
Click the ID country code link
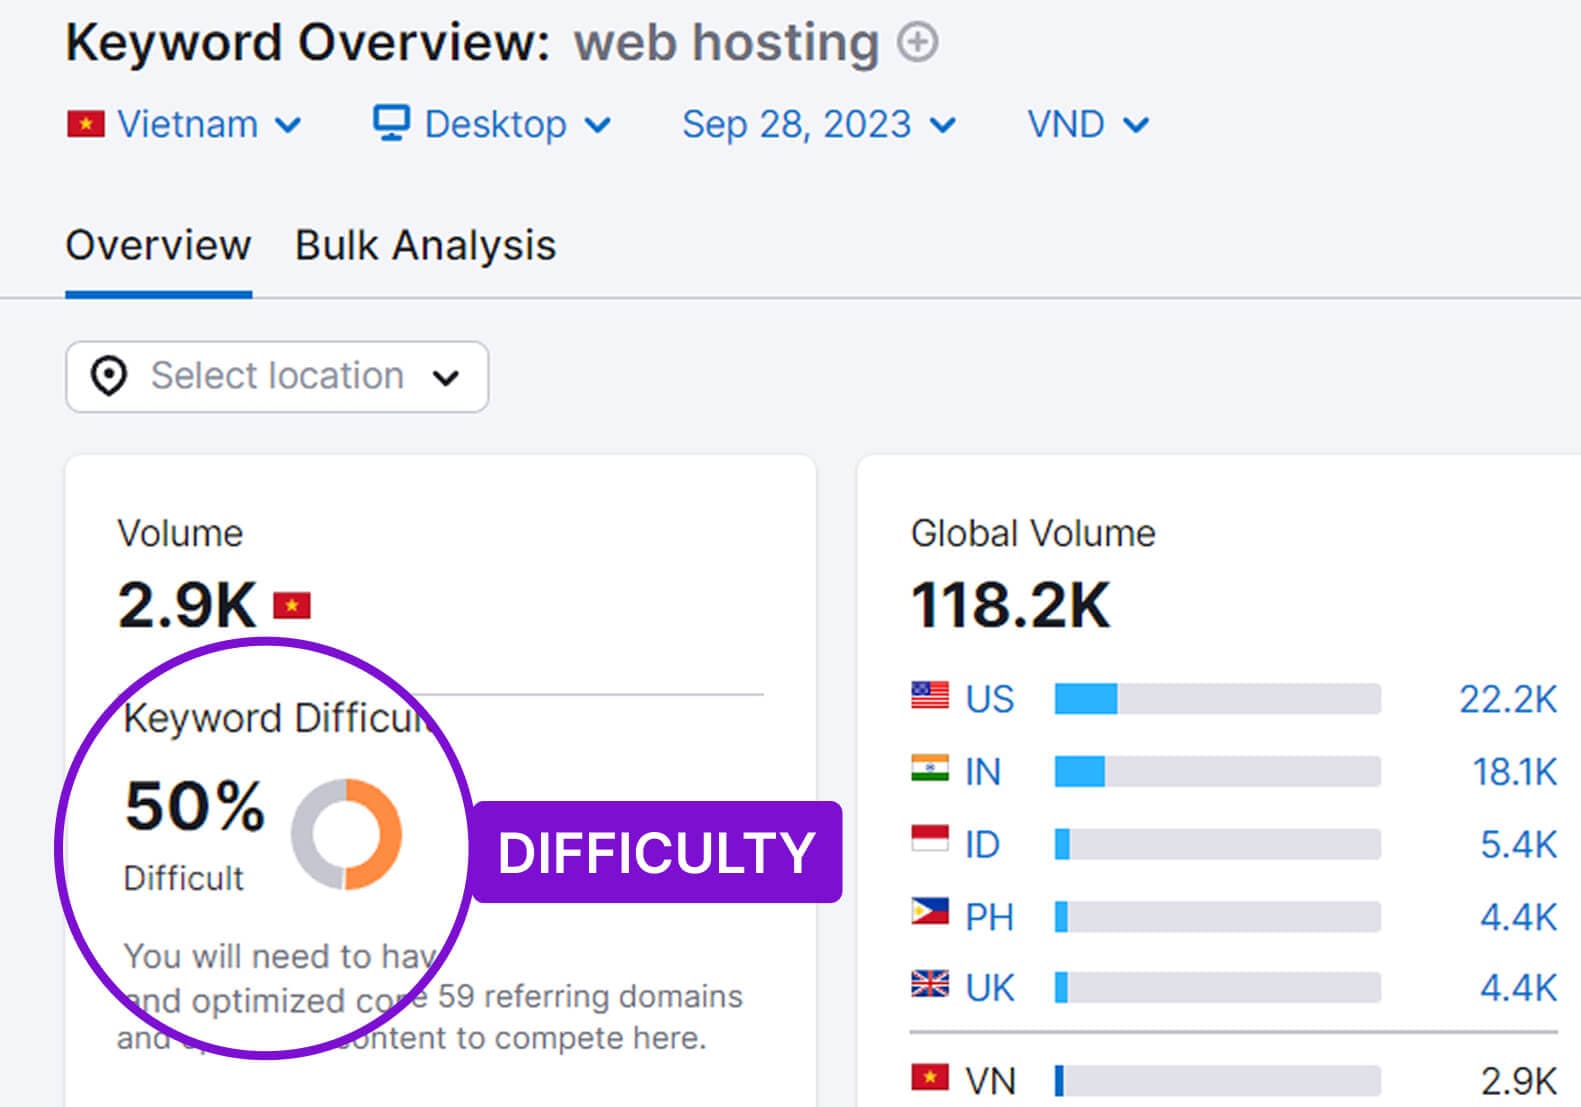982,845
